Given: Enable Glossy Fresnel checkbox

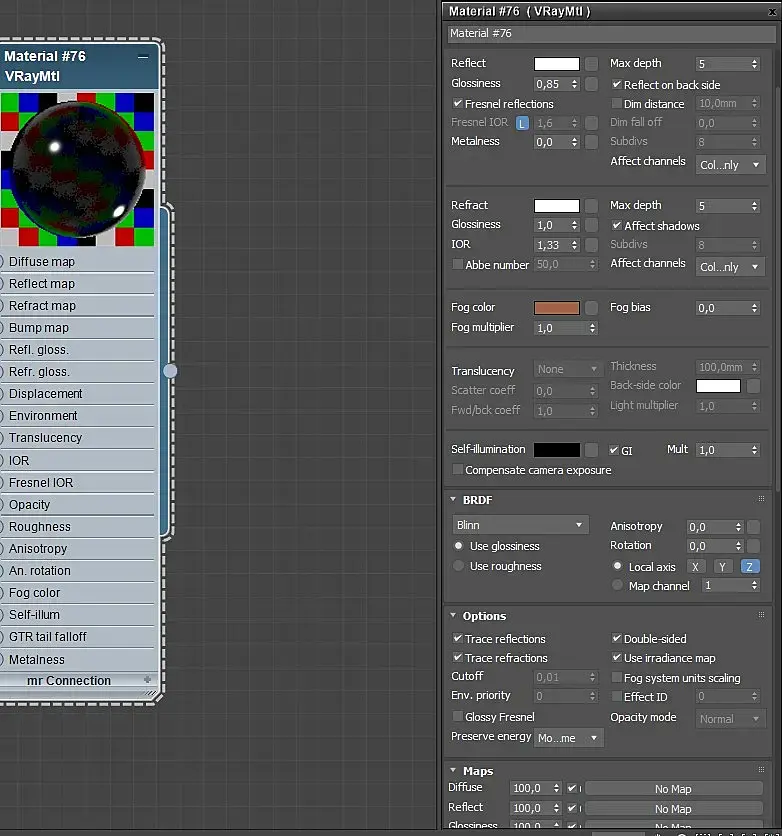Looking at the screenshot, I should click(x=457, y=716).
